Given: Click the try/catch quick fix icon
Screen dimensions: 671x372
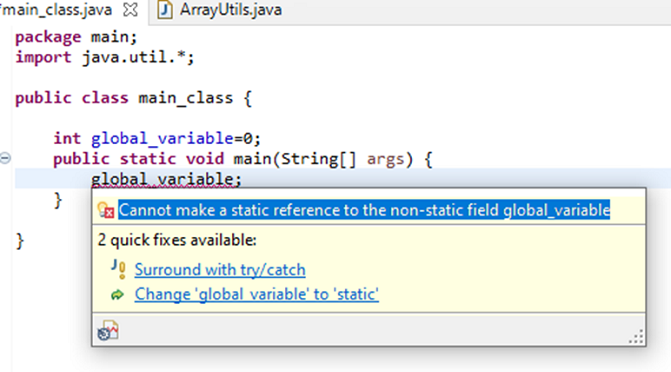Looking at the screenshot, I should (x=119, y=269).
